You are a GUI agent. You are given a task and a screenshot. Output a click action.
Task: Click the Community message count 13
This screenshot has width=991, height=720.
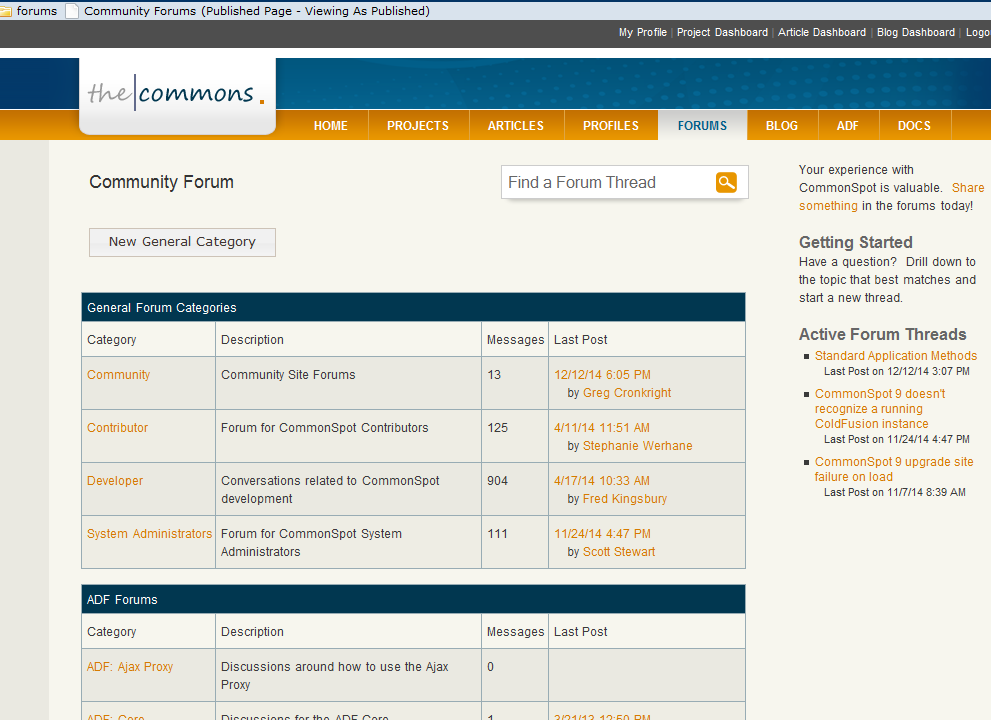[x=494, y=375]
